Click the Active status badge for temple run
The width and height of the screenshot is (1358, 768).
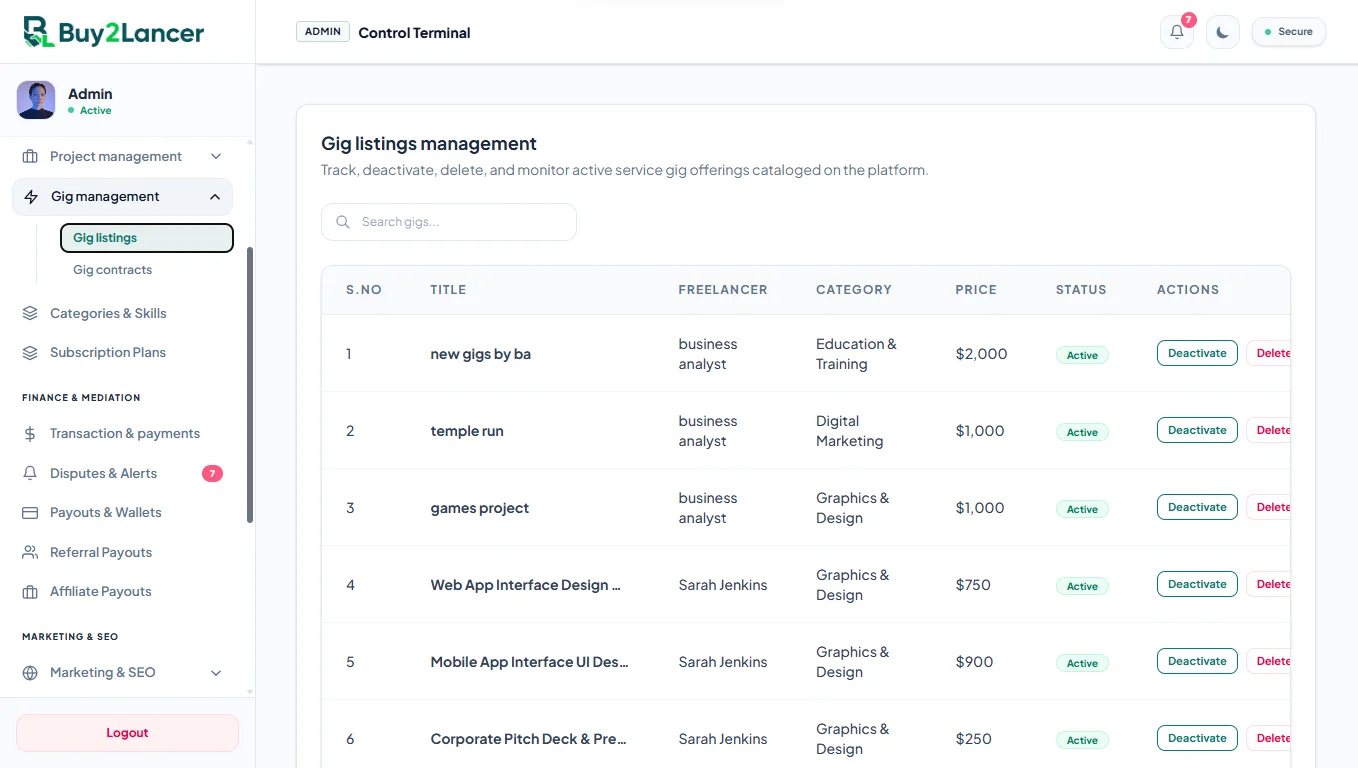coord(1082,432)
